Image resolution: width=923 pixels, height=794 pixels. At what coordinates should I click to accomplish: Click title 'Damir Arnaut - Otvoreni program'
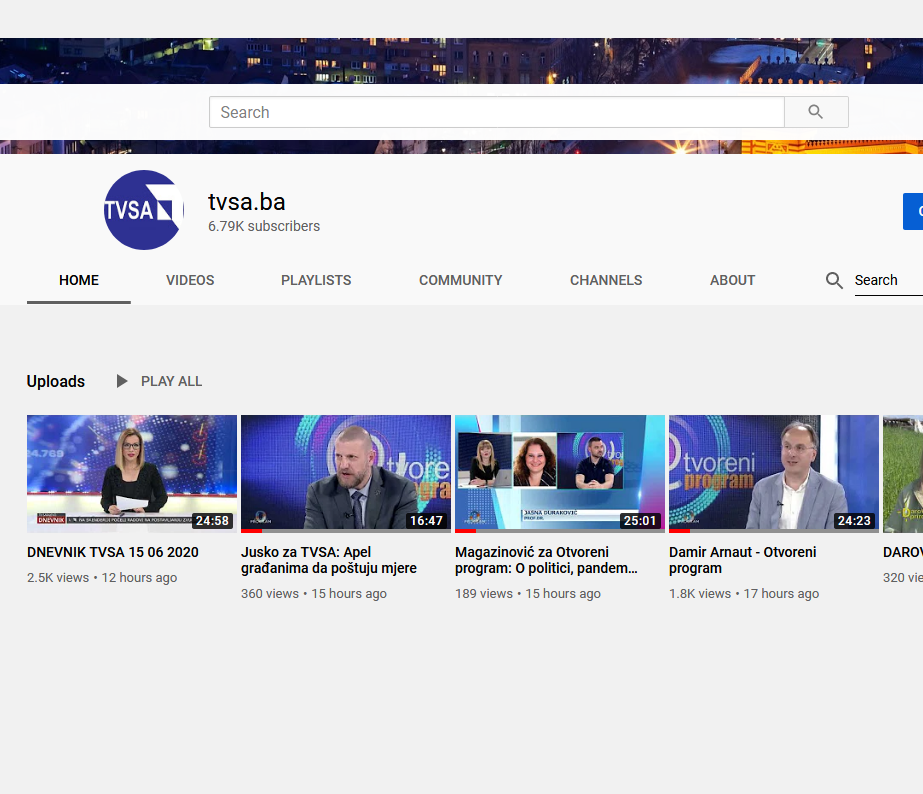point(743,560)
